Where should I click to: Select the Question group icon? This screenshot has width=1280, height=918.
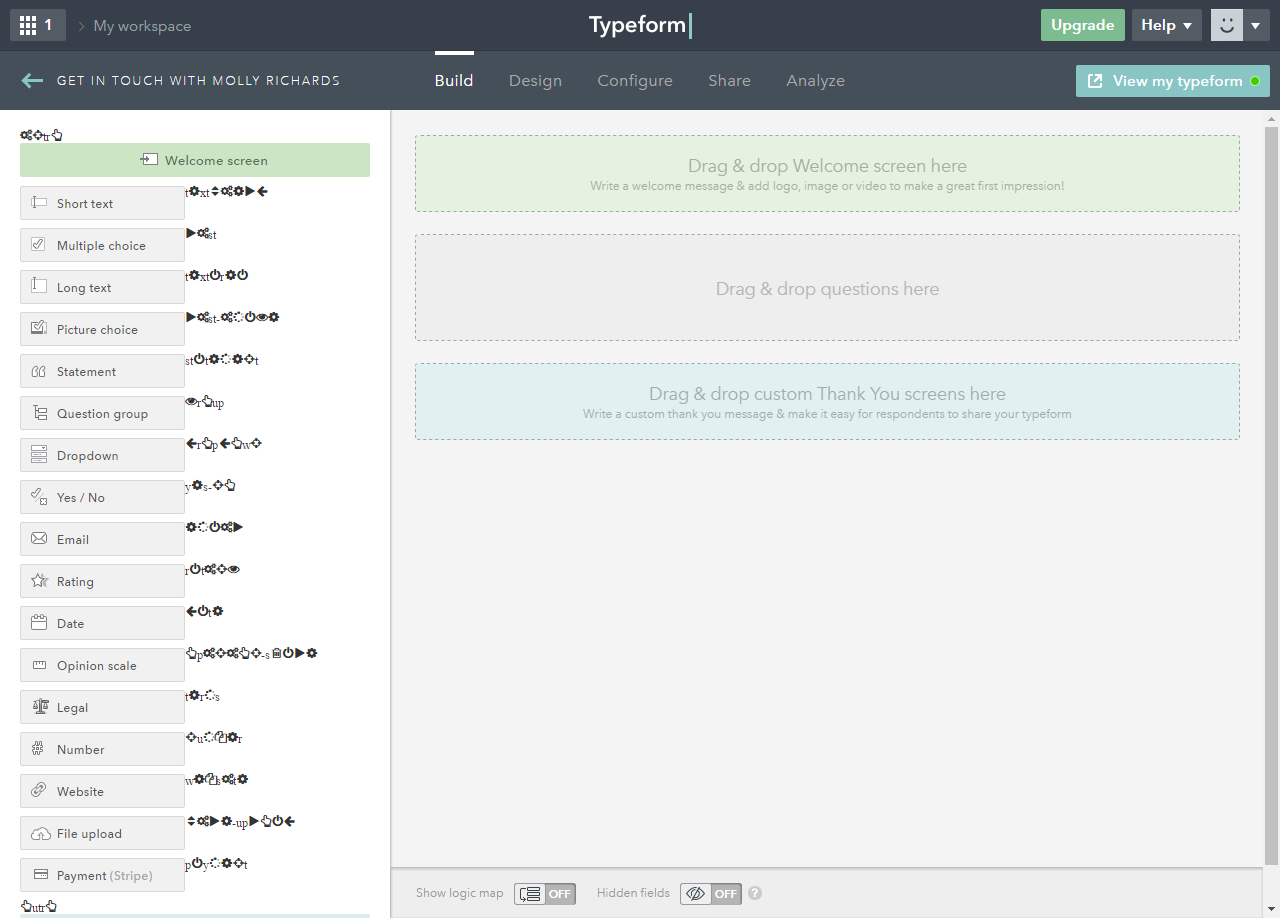coord(39,413)
